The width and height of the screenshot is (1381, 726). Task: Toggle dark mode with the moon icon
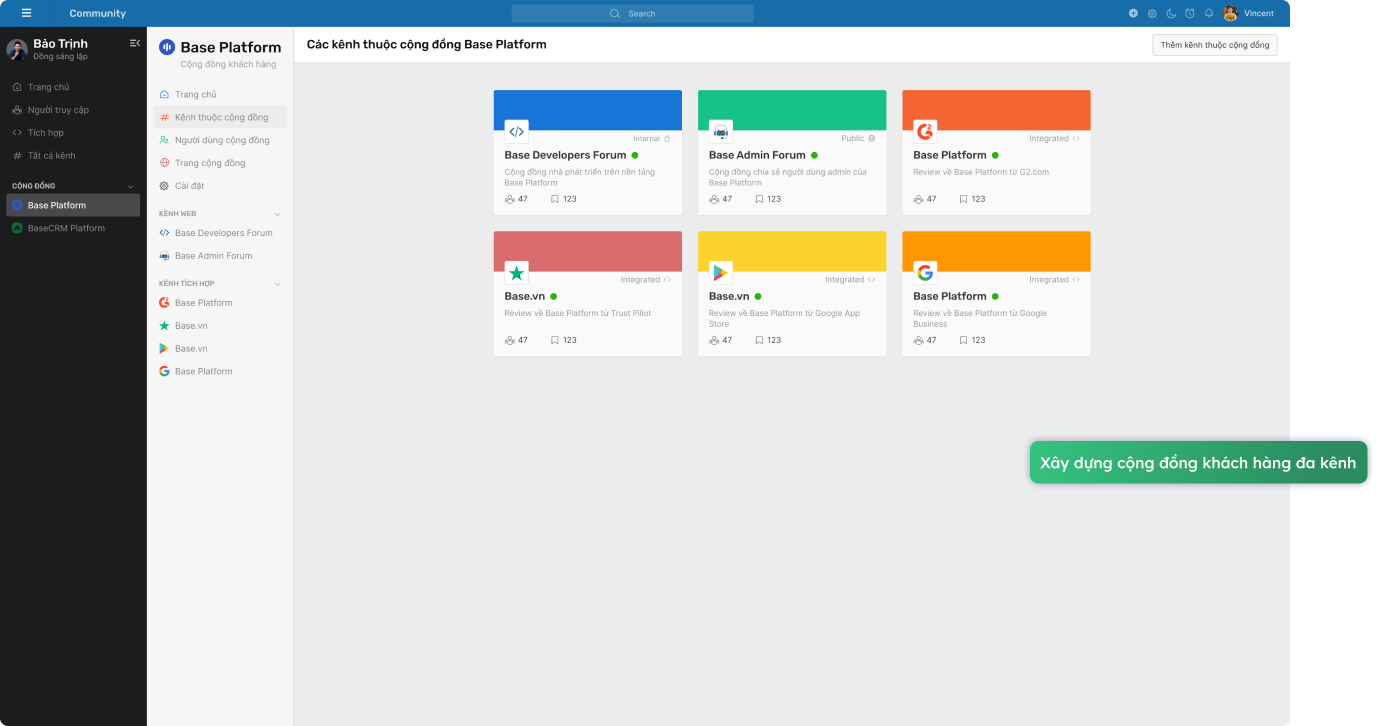click(x=1171, y=13)
